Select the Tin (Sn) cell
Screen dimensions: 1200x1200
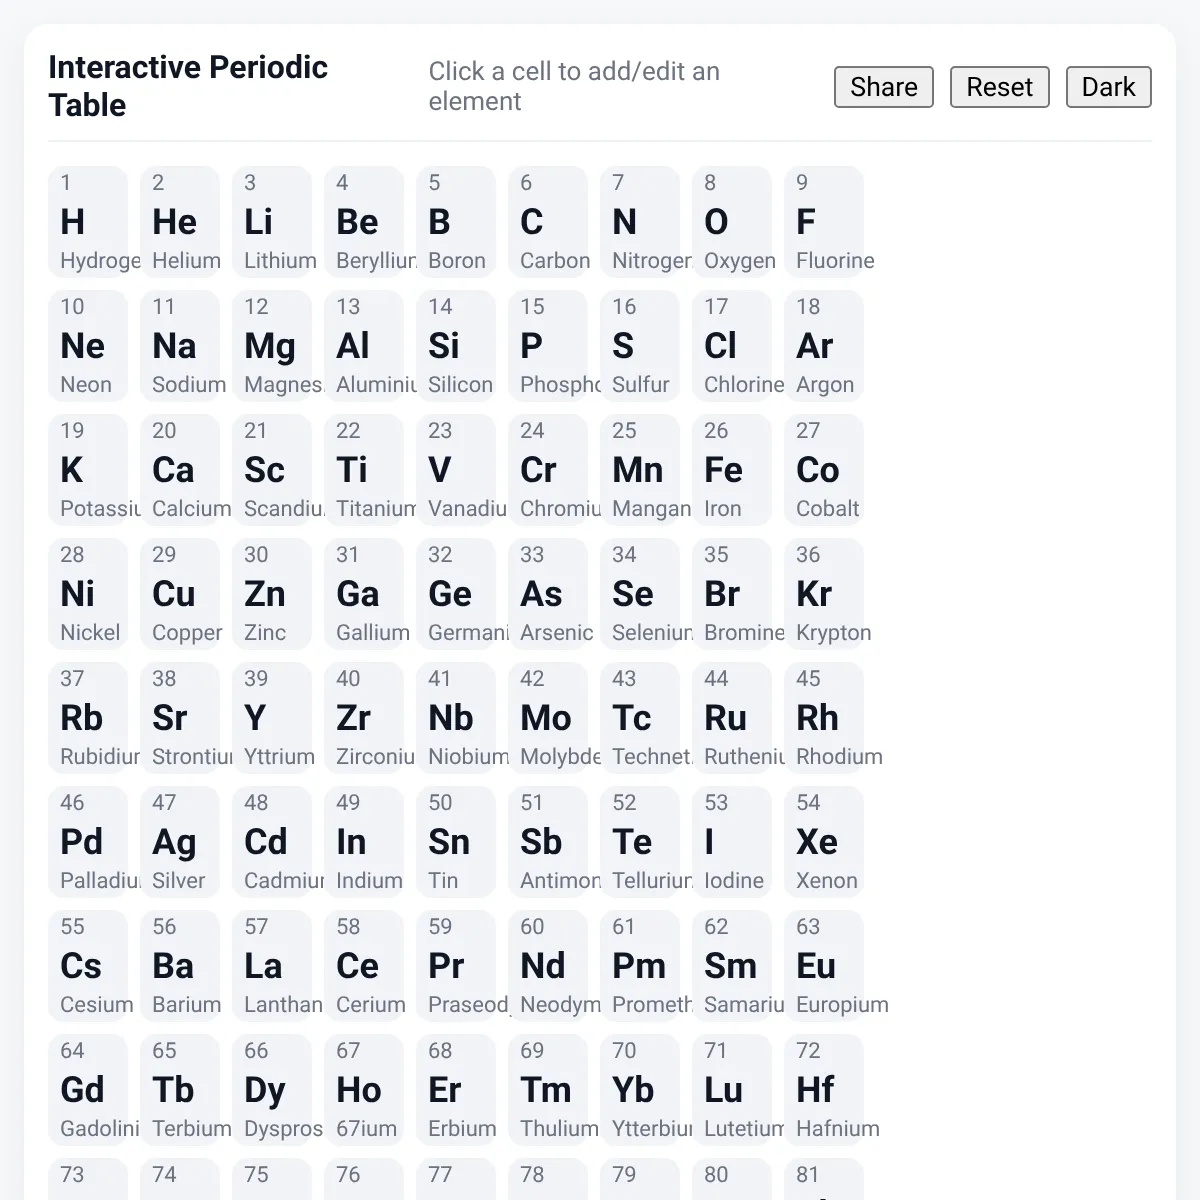point(456,842)
